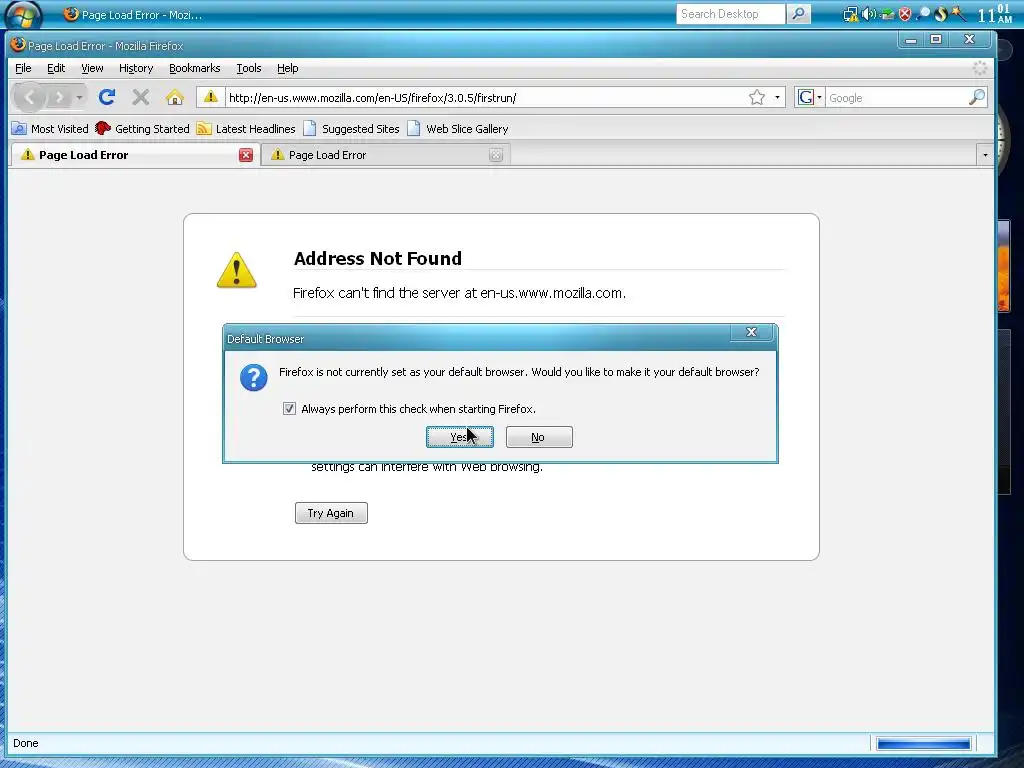Click the blue question mark dialog icon
Viewport: 1024px width, 768px height.
coord(253,377)
